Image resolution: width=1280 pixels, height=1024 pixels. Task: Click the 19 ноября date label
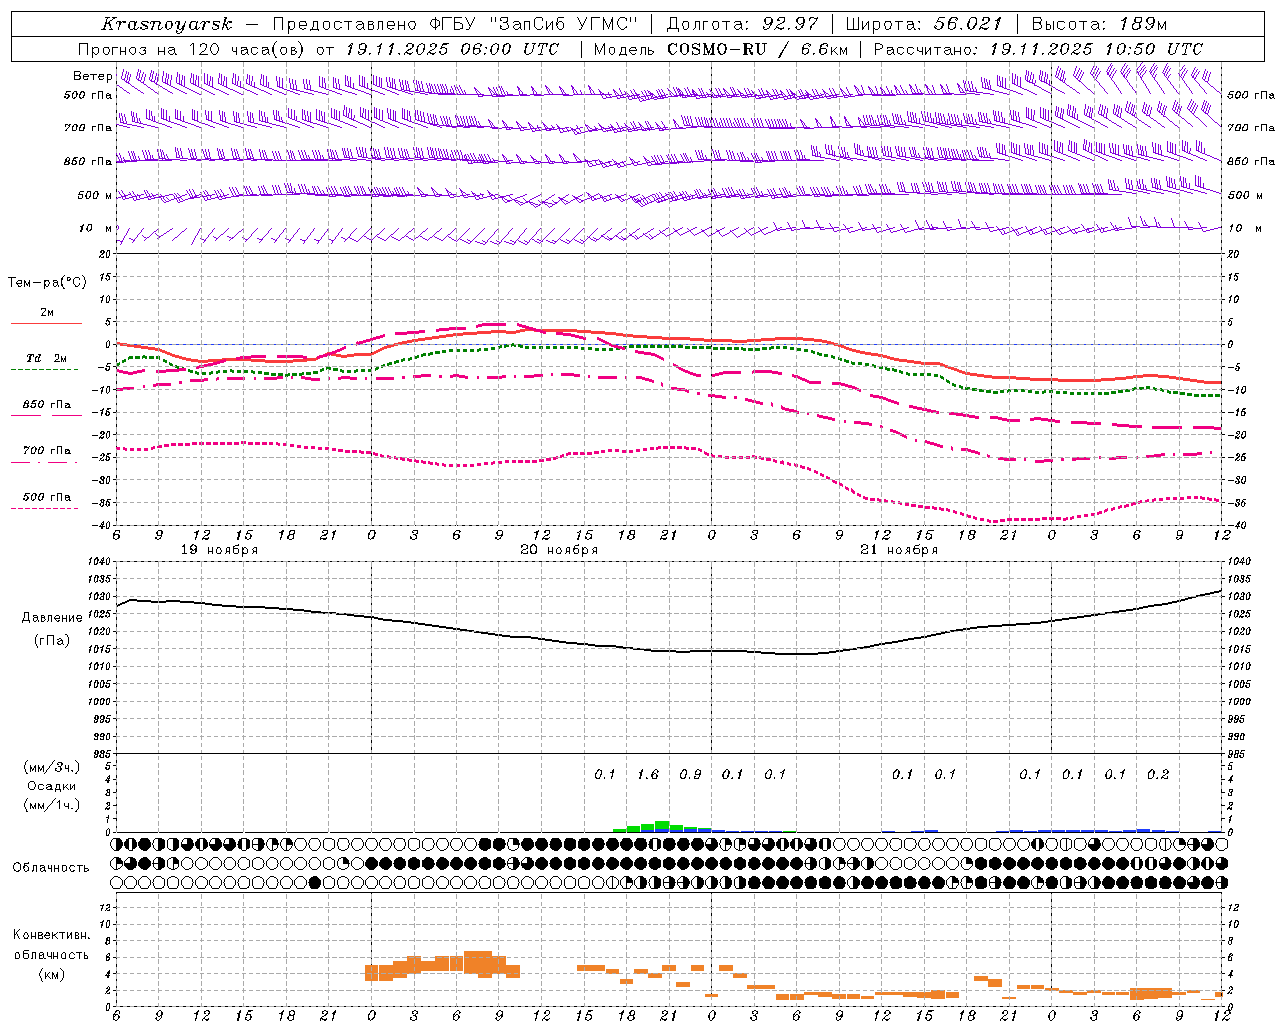(x=219, y=550)
